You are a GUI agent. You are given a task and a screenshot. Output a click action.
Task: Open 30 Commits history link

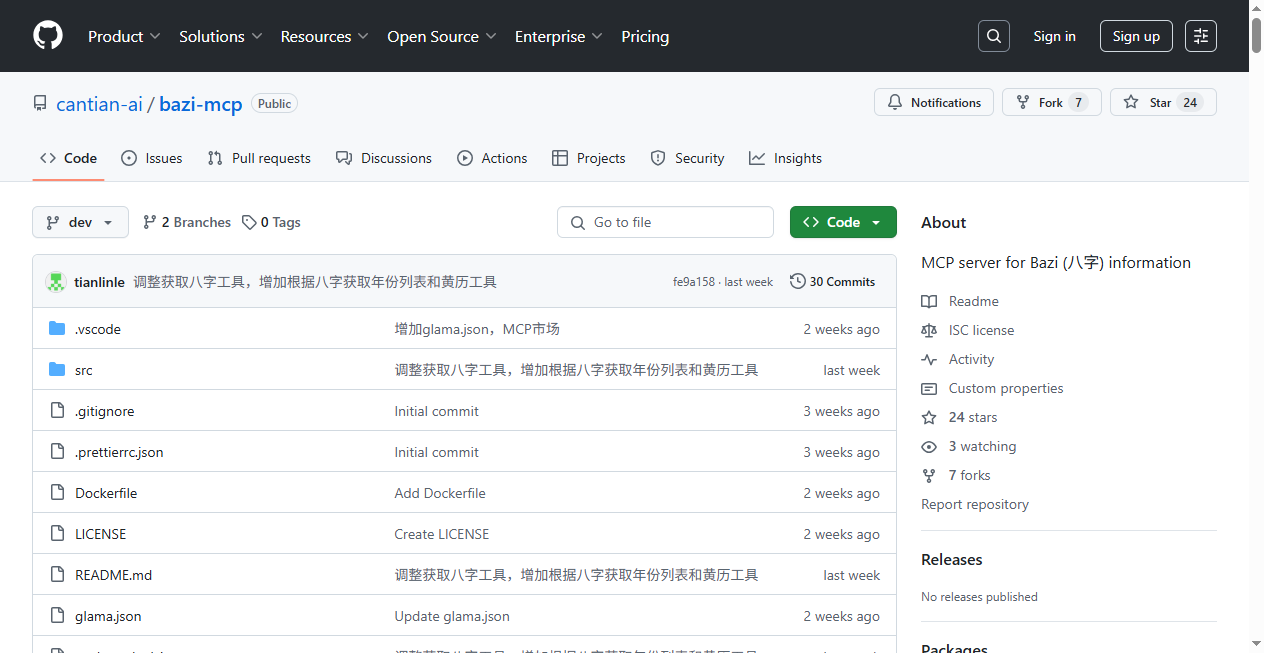click(832, 282)
